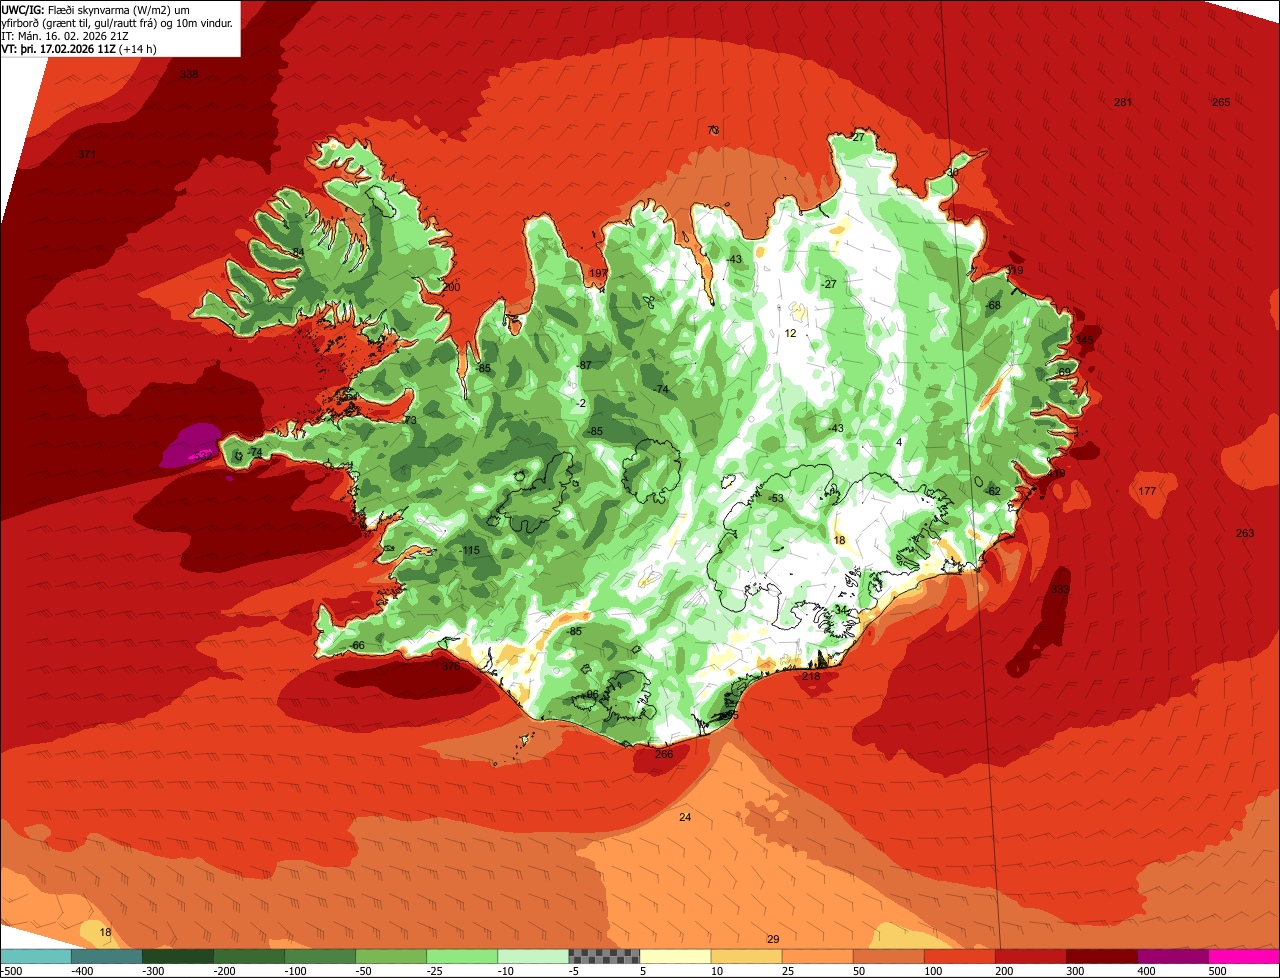Click the purple patch off Snæfellsnes

[x=191, y=446]
